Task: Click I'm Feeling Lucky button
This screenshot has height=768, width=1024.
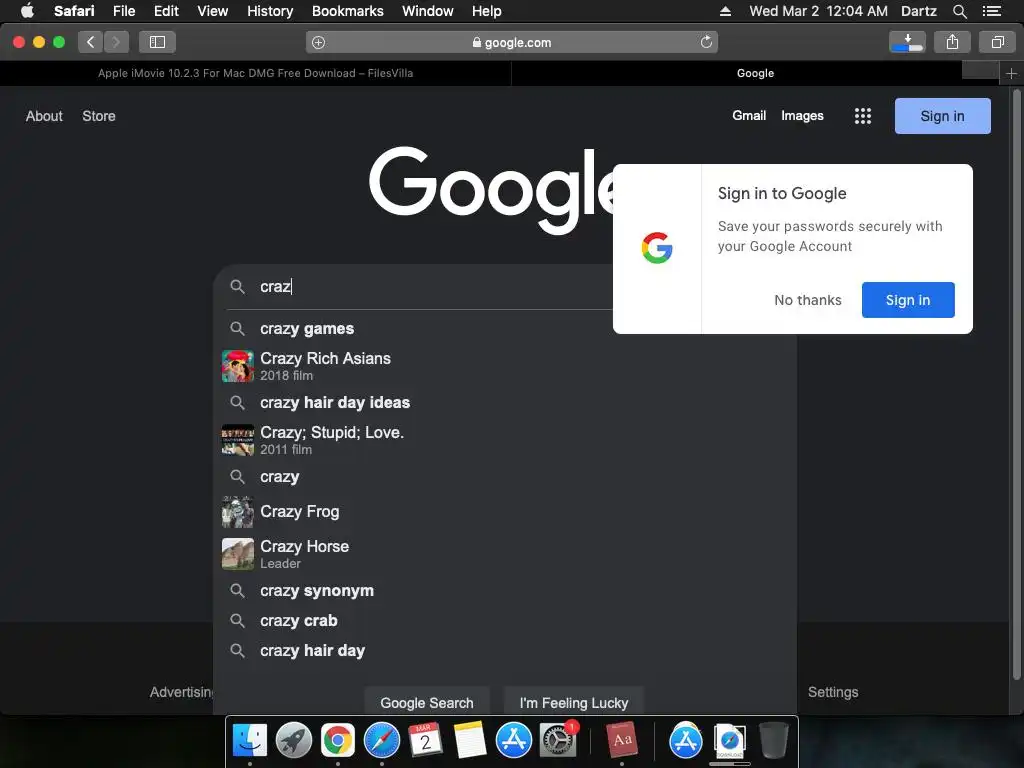Action: [573, 703]
